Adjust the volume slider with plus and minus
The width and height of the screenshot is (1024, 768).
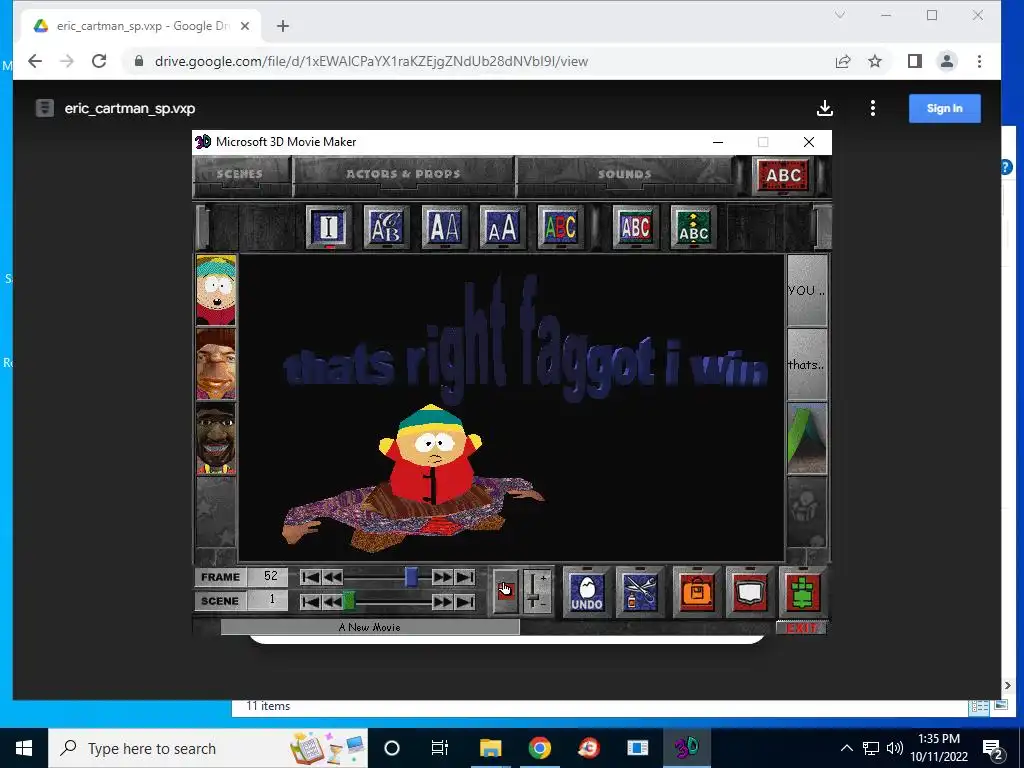point(536,591)
